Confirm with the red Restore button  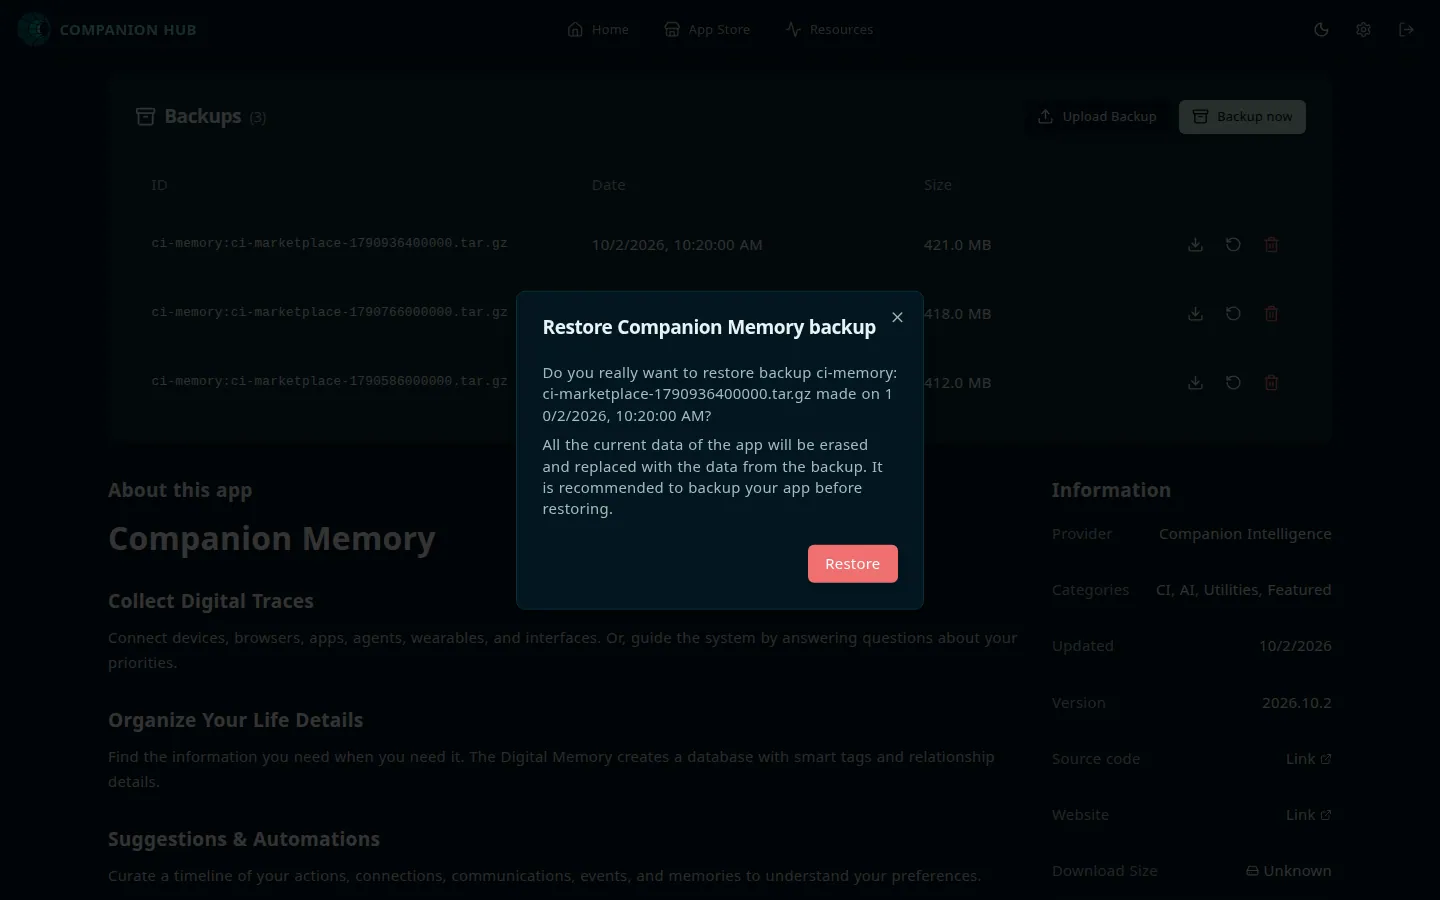click(852, 564)
